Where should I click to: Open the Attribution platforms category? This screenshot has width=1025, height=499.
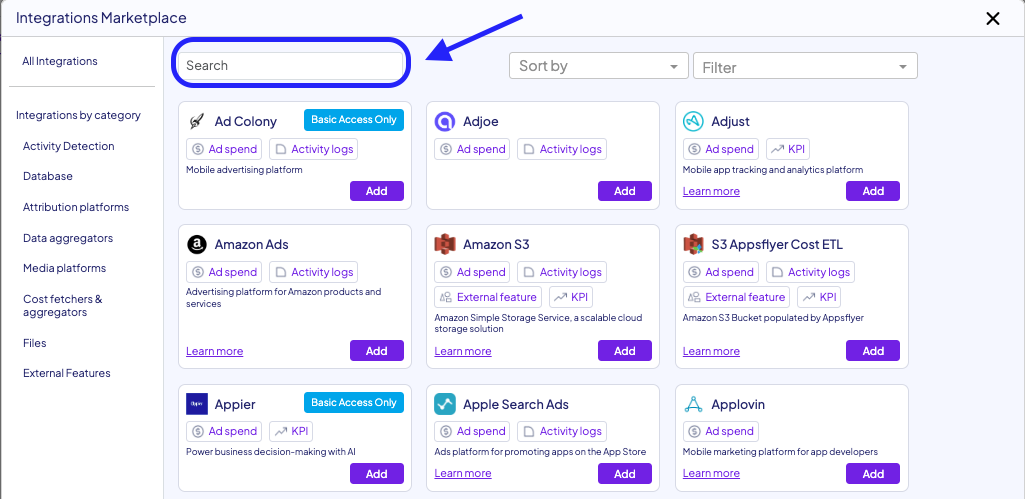point(76,207)
